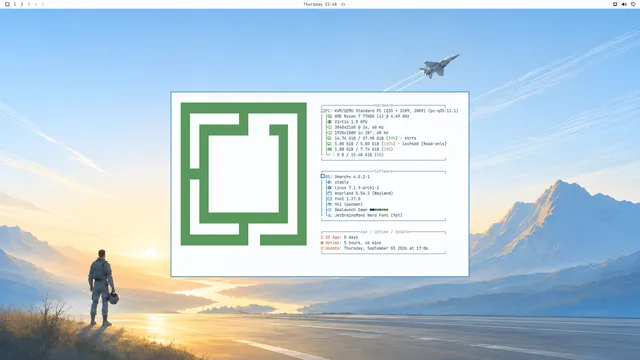
Task: Click the display icon beside 3840x2160
Action: (329, 127)
